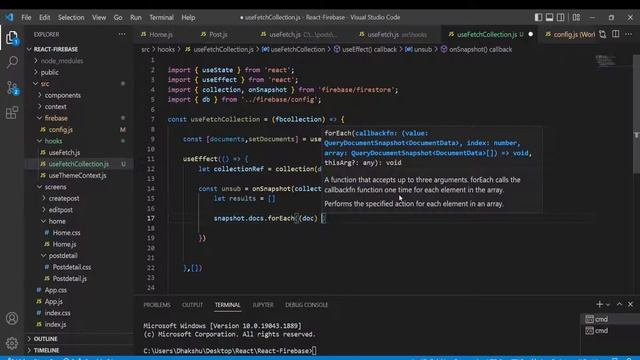Click the code minimap preview

(606, 61)
